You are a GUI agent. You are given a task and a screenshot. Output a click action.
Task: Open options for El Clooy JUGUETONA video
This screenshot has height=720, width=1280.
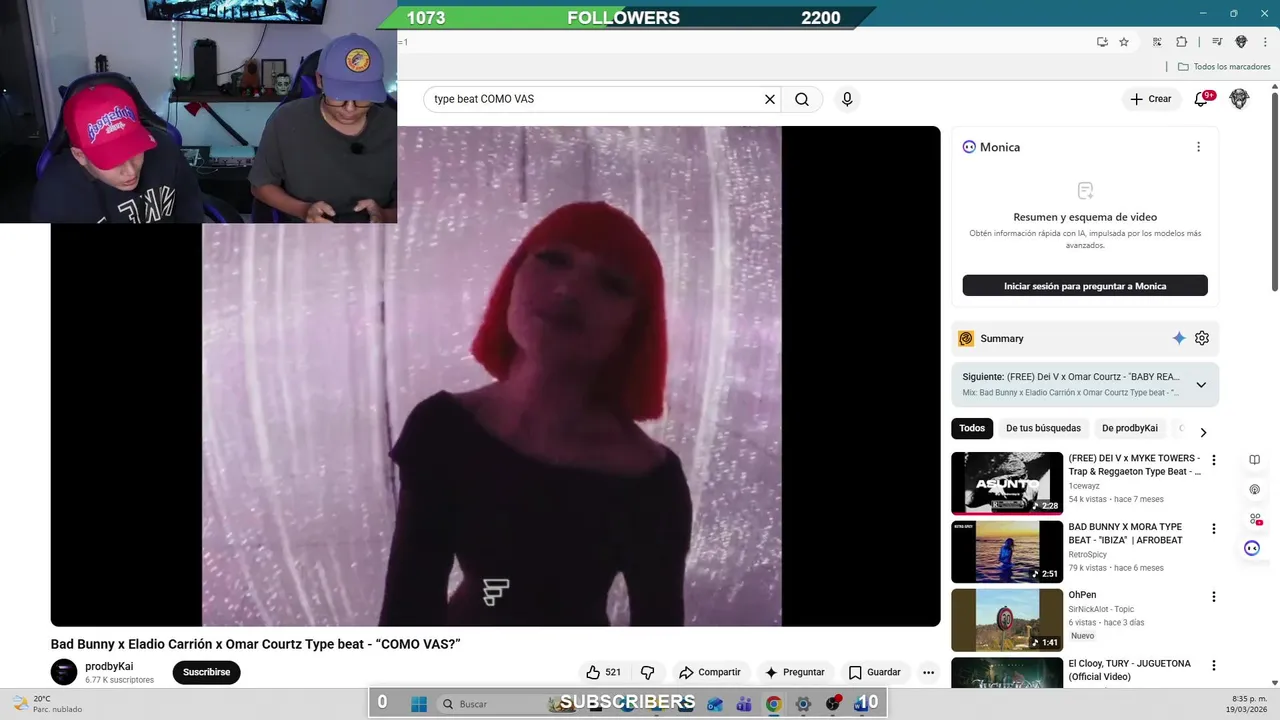pyautogui.click(x=1214, y=665)
